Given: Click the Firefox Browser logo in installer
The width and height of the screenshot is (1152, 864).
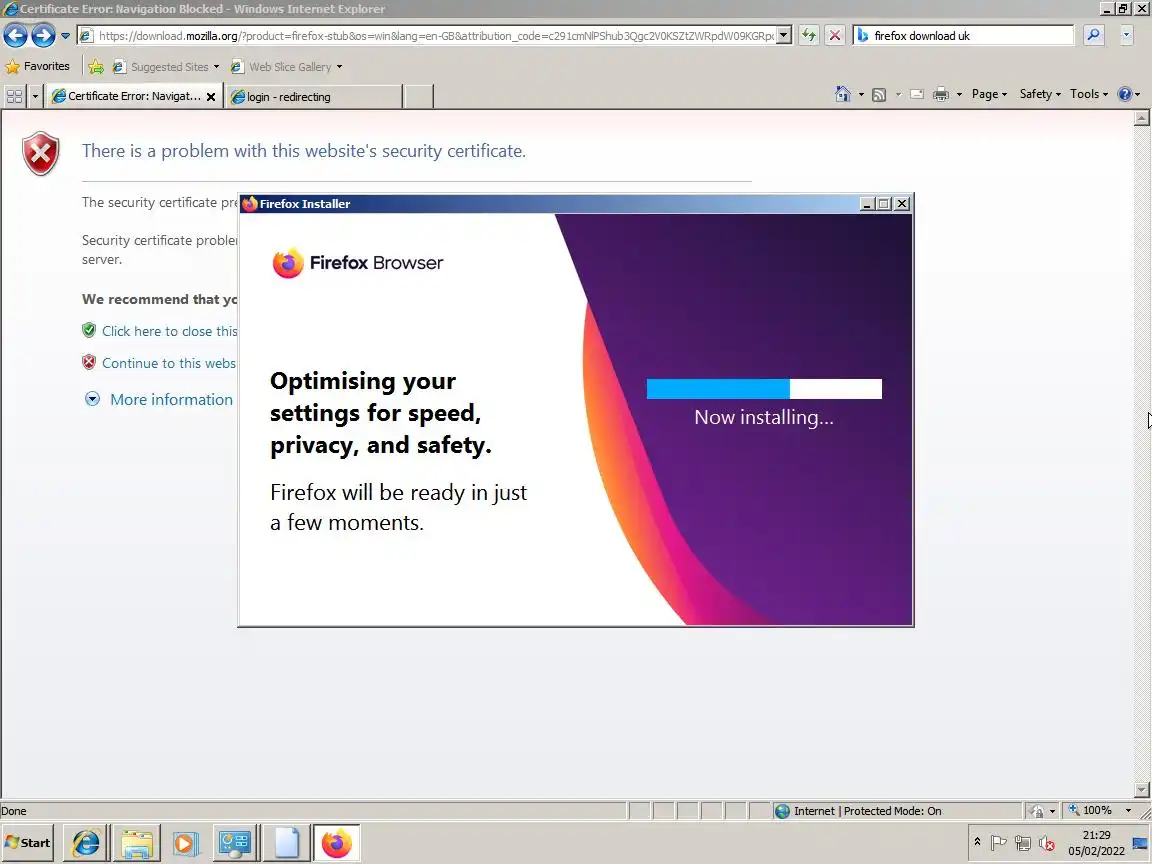Looking at the screenshot, I should [358, 263].
